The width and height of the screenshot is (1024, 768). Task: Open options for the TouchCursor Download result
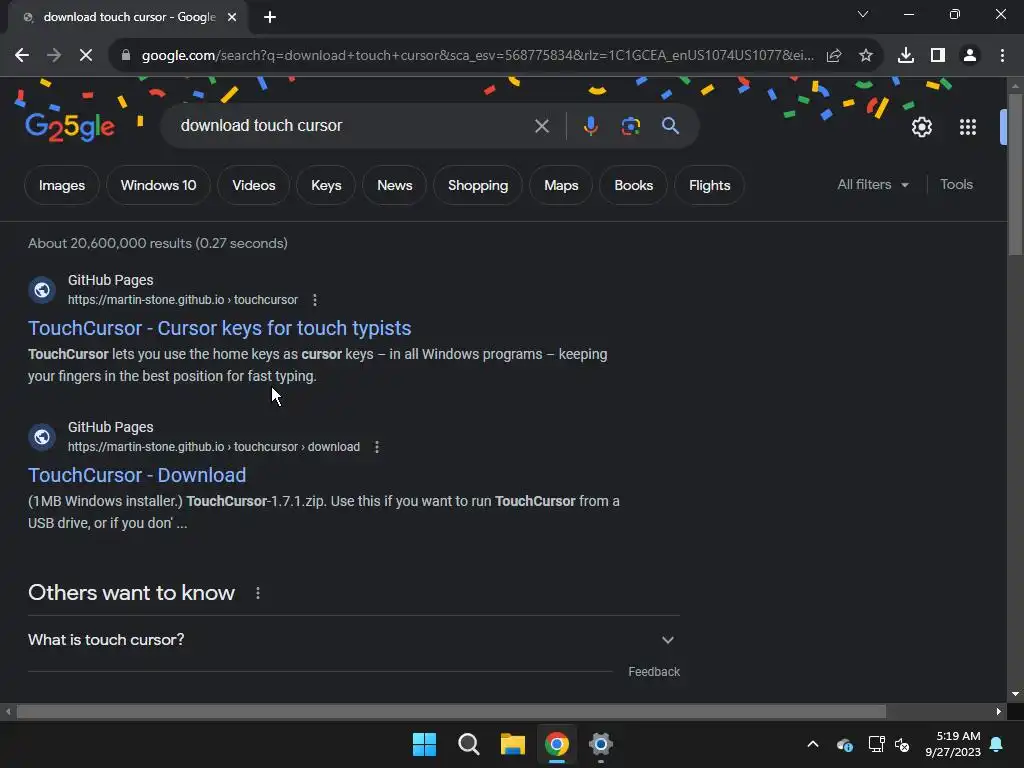pyautogui.click(x=377, y=447)
